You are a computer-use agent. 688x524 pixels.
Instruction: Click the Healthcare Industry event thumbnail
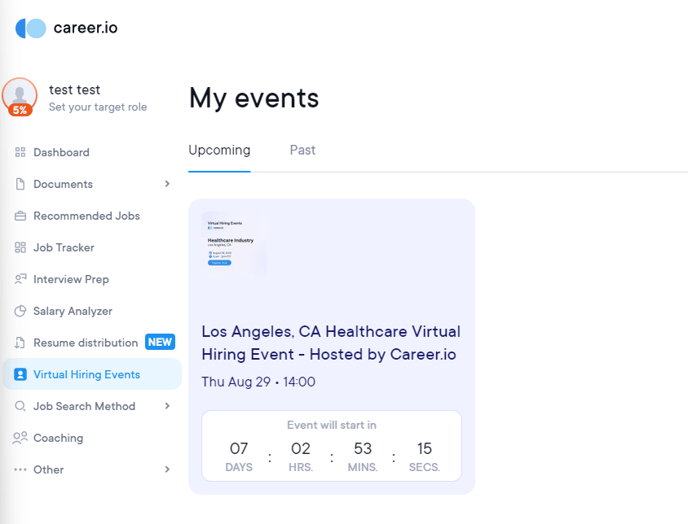click(x=233, y=244)
